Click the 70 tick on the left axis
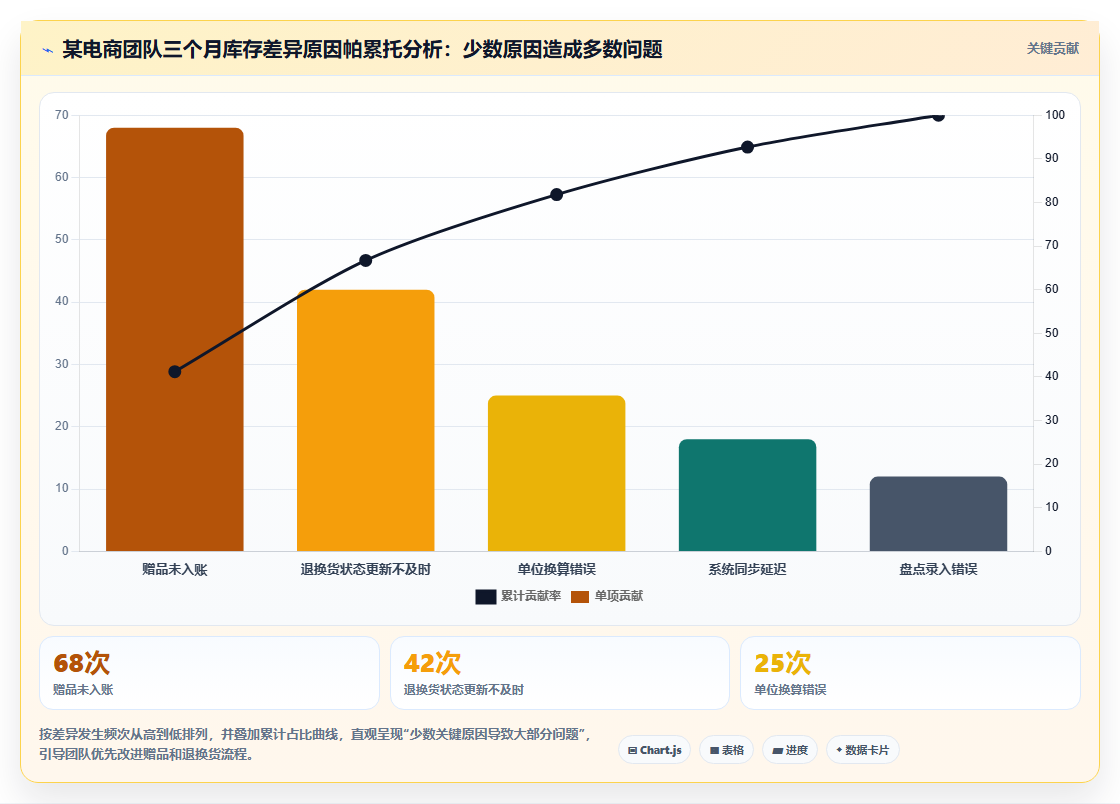This screenshot has height=804, width=1120. (62, 115)
